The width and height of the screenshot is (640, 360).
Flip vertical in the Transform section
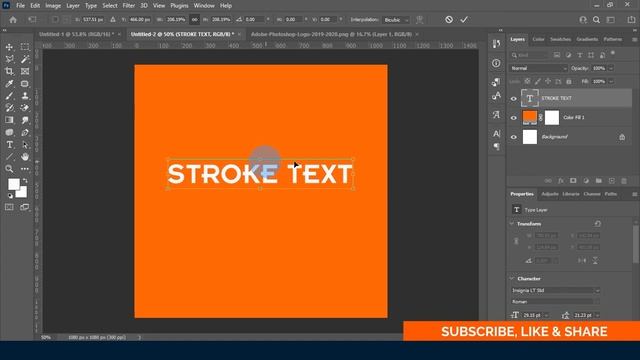596,260
